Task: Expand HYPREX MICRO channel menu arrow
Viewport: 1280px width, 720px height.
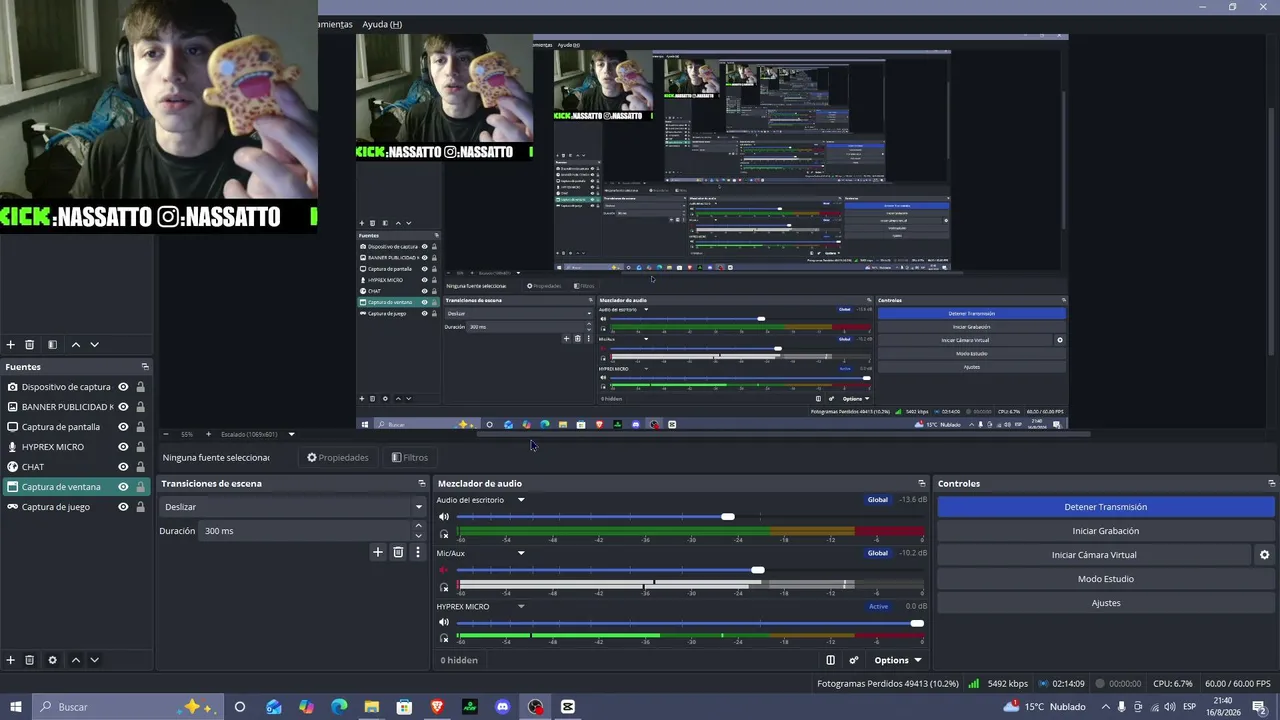Action: click(x=521, y=606)
